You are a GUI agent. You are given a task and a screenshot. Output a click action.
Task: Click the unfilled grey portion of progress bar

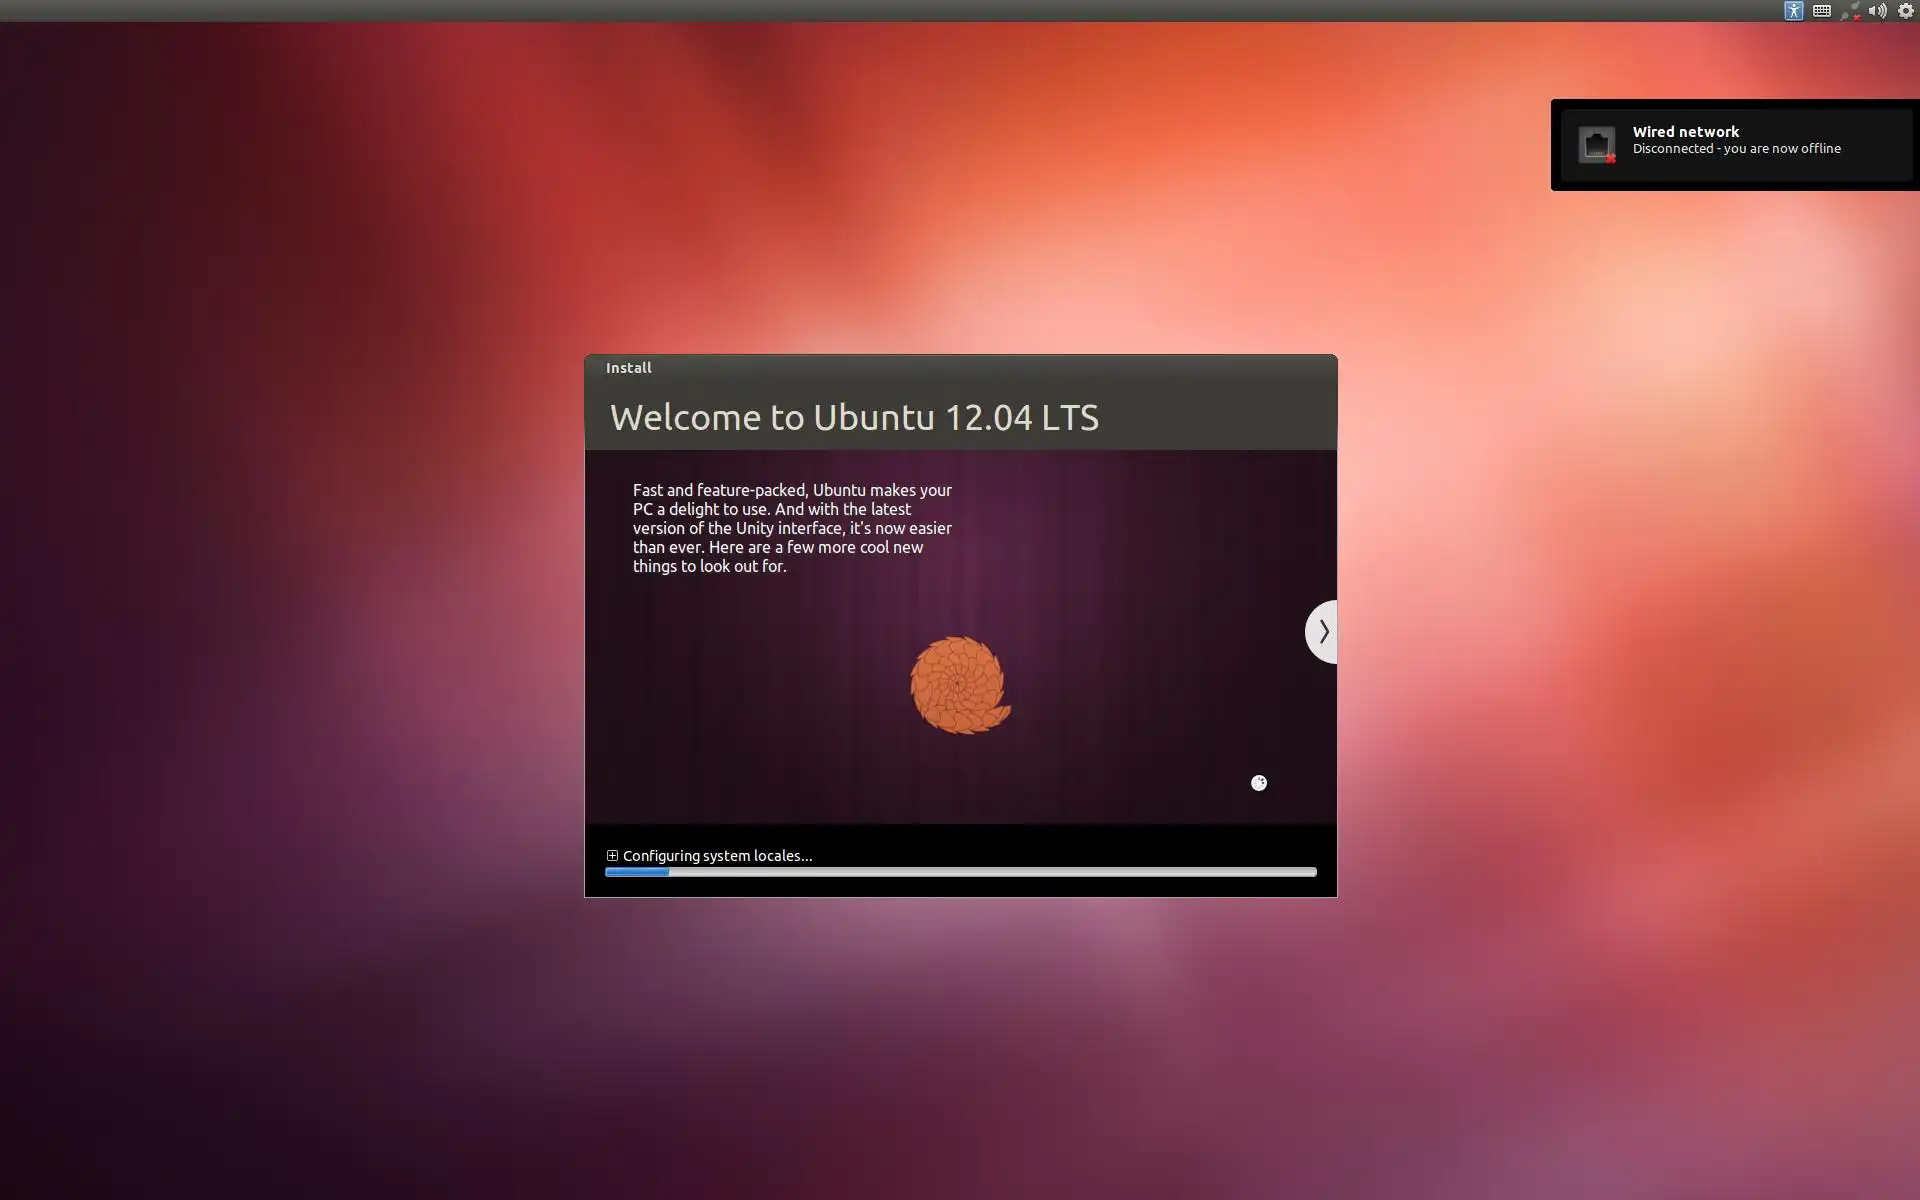tap(990, 872)
